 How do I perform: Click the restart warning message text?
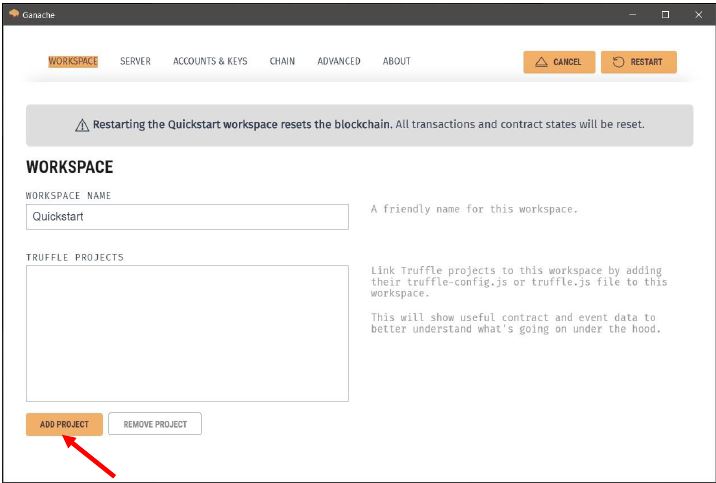tap(368, 125)
